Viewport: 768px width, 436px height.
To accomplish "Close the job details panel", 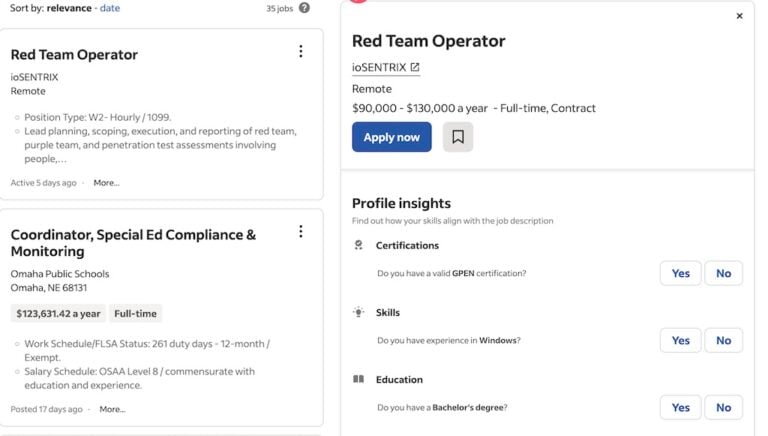I will [739, 16].
